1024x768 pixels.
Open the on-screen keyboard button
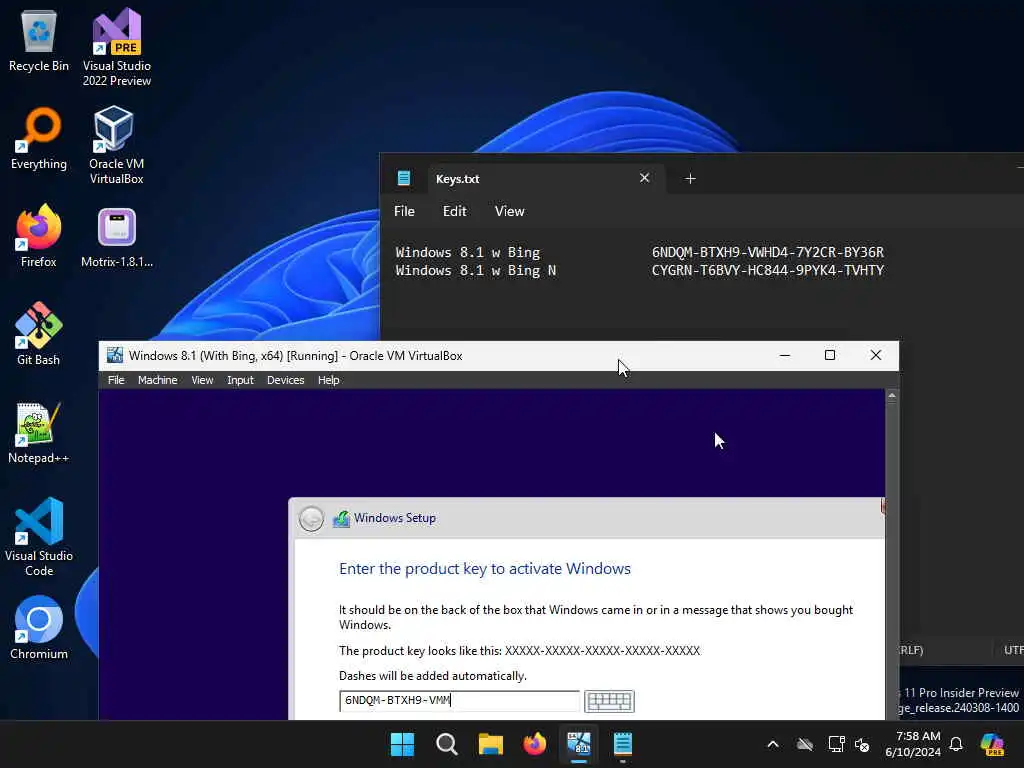(609, 701)
